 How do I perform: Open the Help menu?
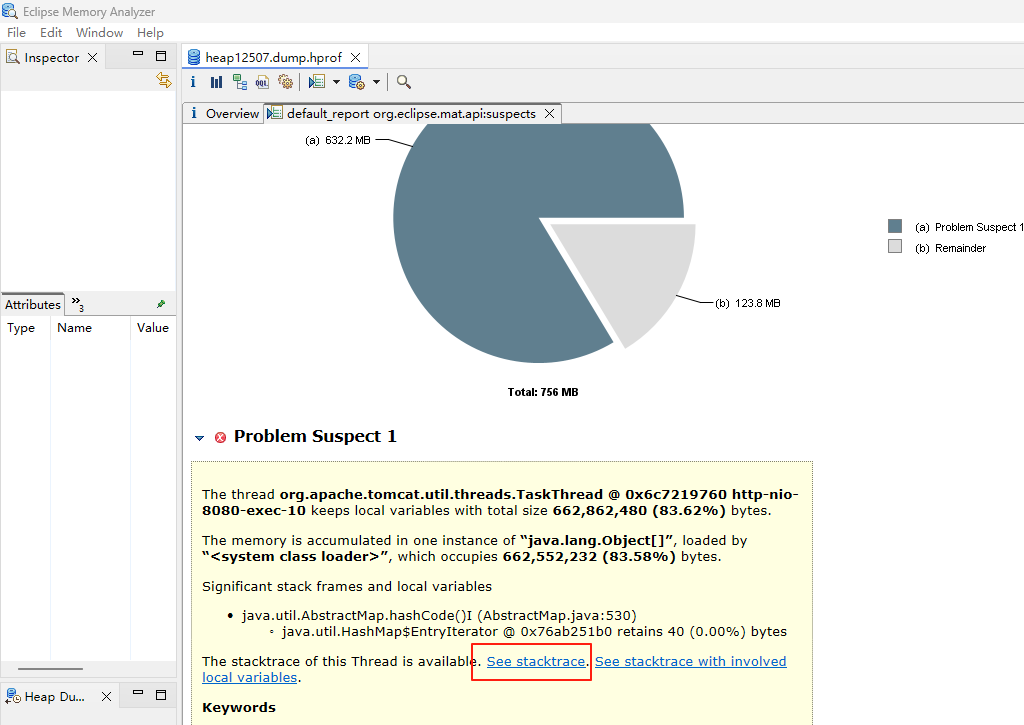pyautogui.click(x=150, y=33)
